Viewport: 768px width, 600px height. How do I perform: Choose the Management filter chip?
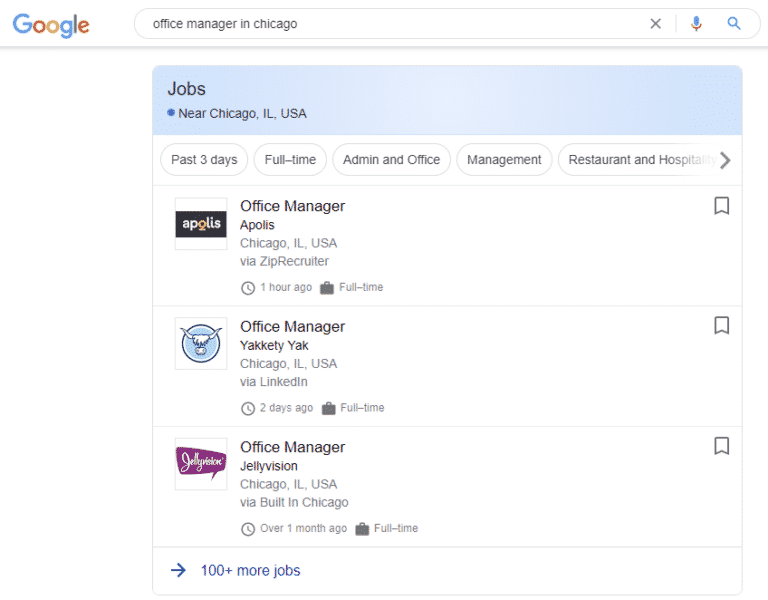click(504, 160)
